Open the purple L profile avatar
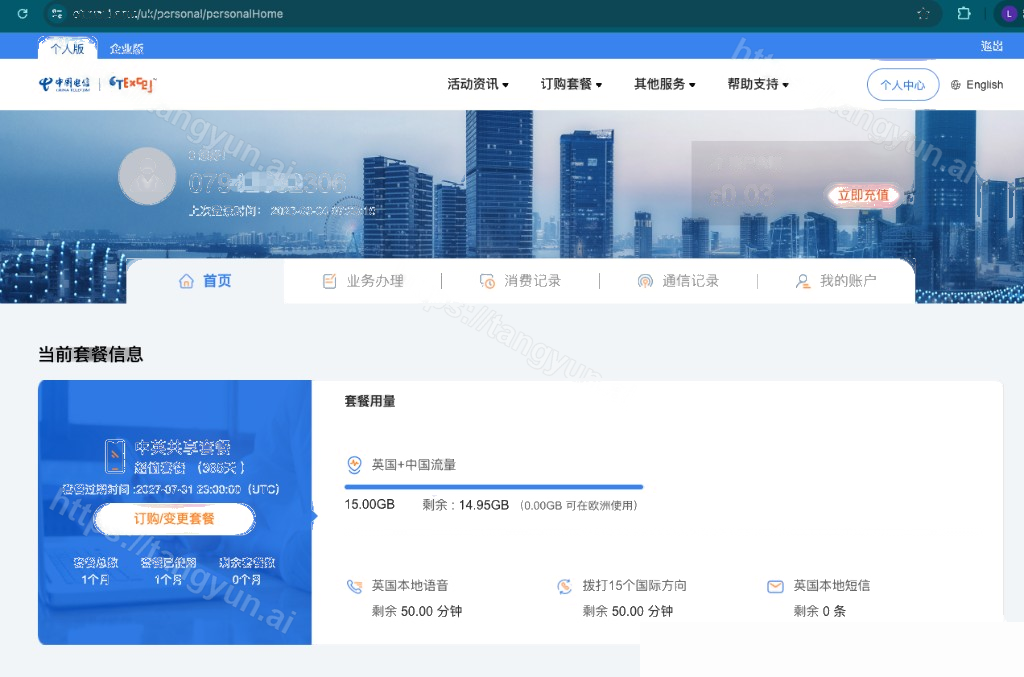 pos(1009,14)
